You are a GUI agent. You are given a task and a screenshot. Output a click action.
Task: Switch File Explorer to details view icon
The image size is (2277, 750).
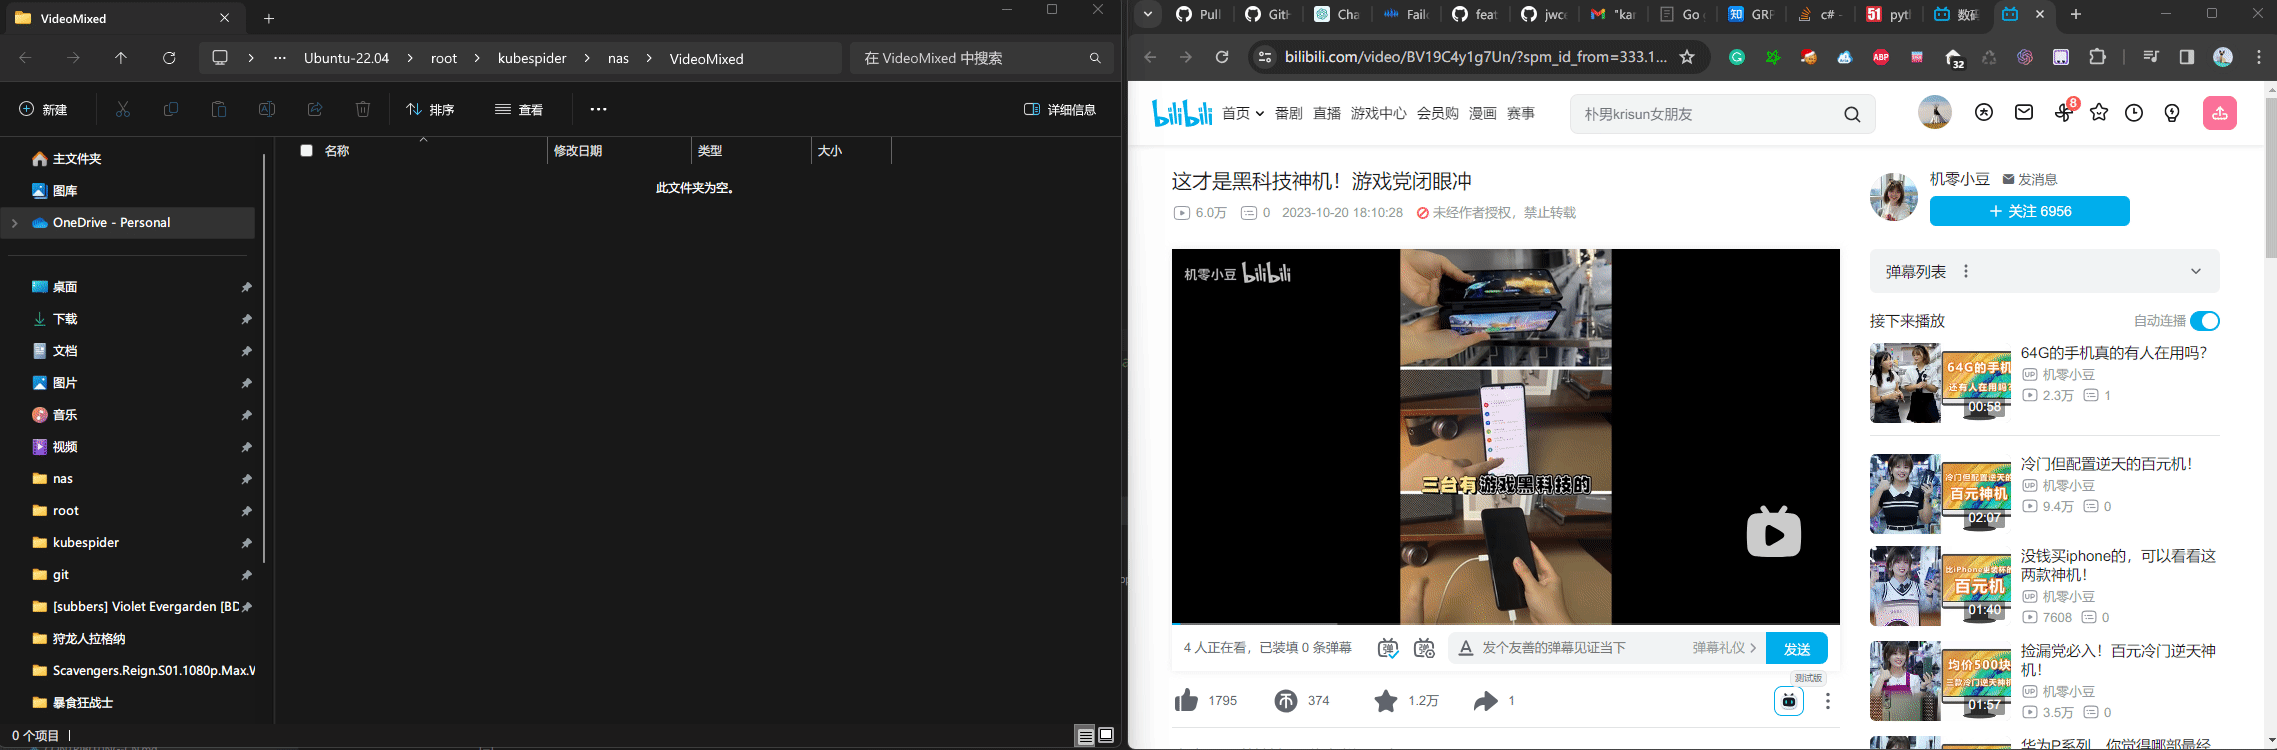tap(1085, 736)
